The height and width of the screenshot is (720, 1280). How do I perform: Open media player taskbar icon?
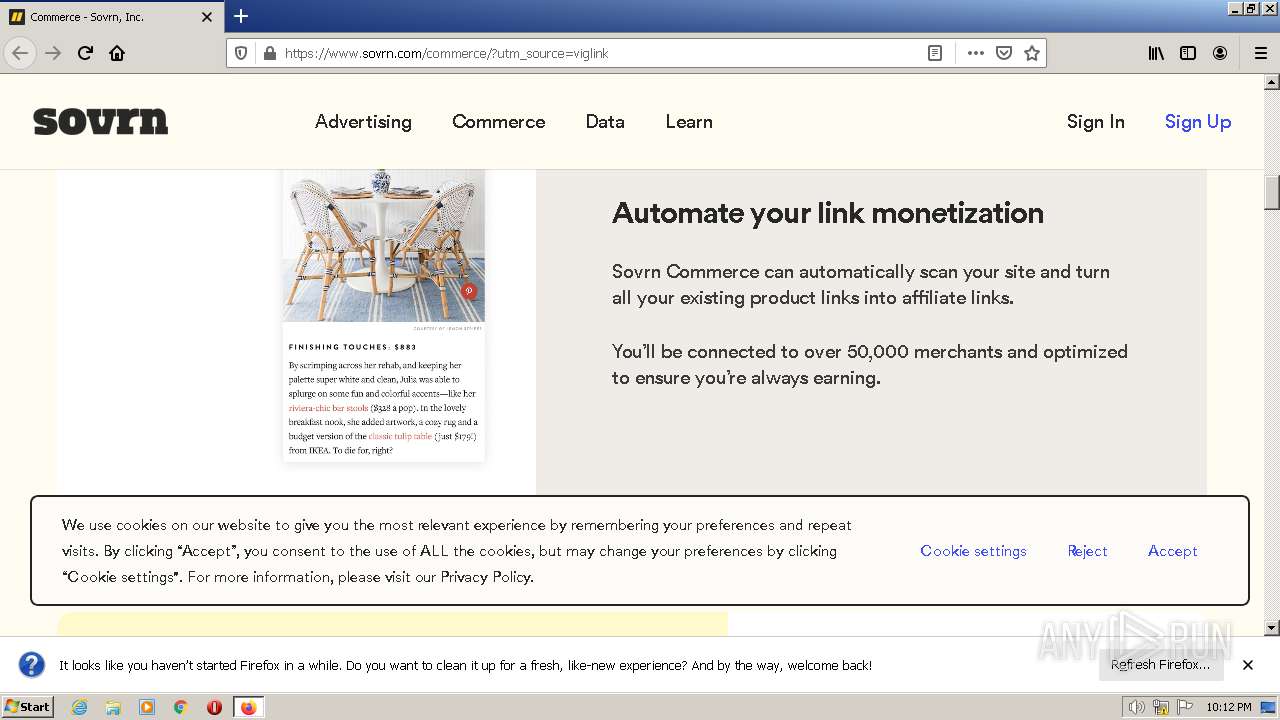147,707
